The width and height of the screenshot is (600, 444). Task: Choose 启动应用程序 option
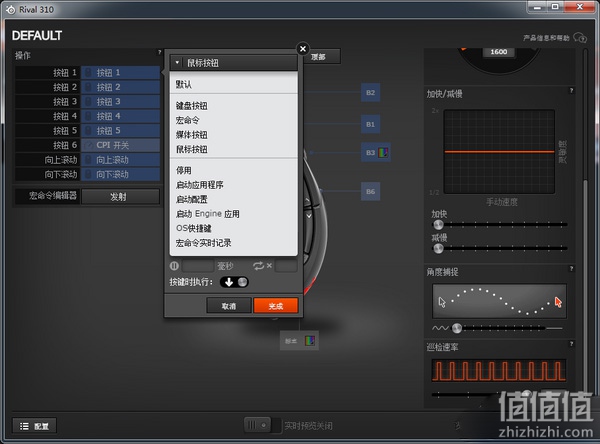(x=199, y=185)
